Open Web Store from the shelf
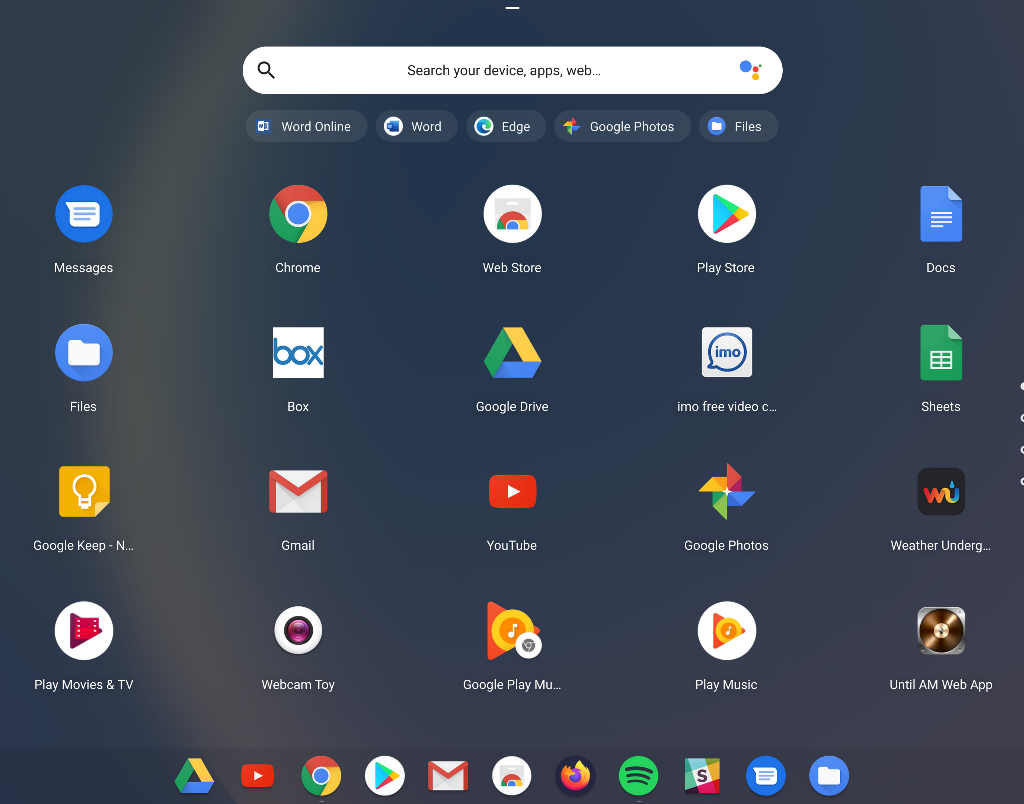Screen dimensions: 1024x804 point(511,776)
